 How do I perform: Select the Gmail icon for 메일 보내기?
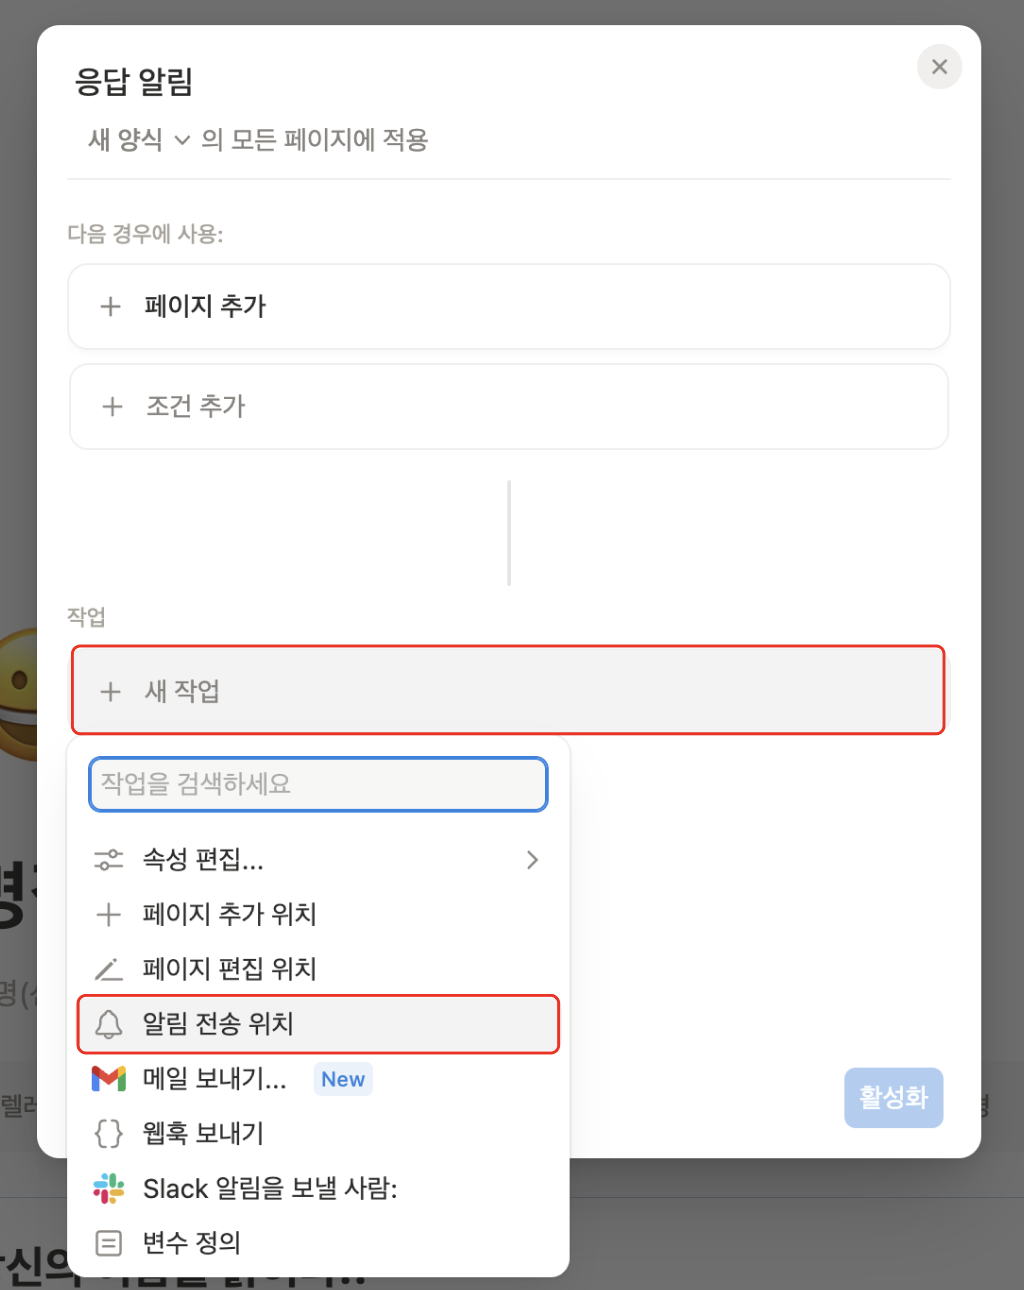click(107, 1078)
